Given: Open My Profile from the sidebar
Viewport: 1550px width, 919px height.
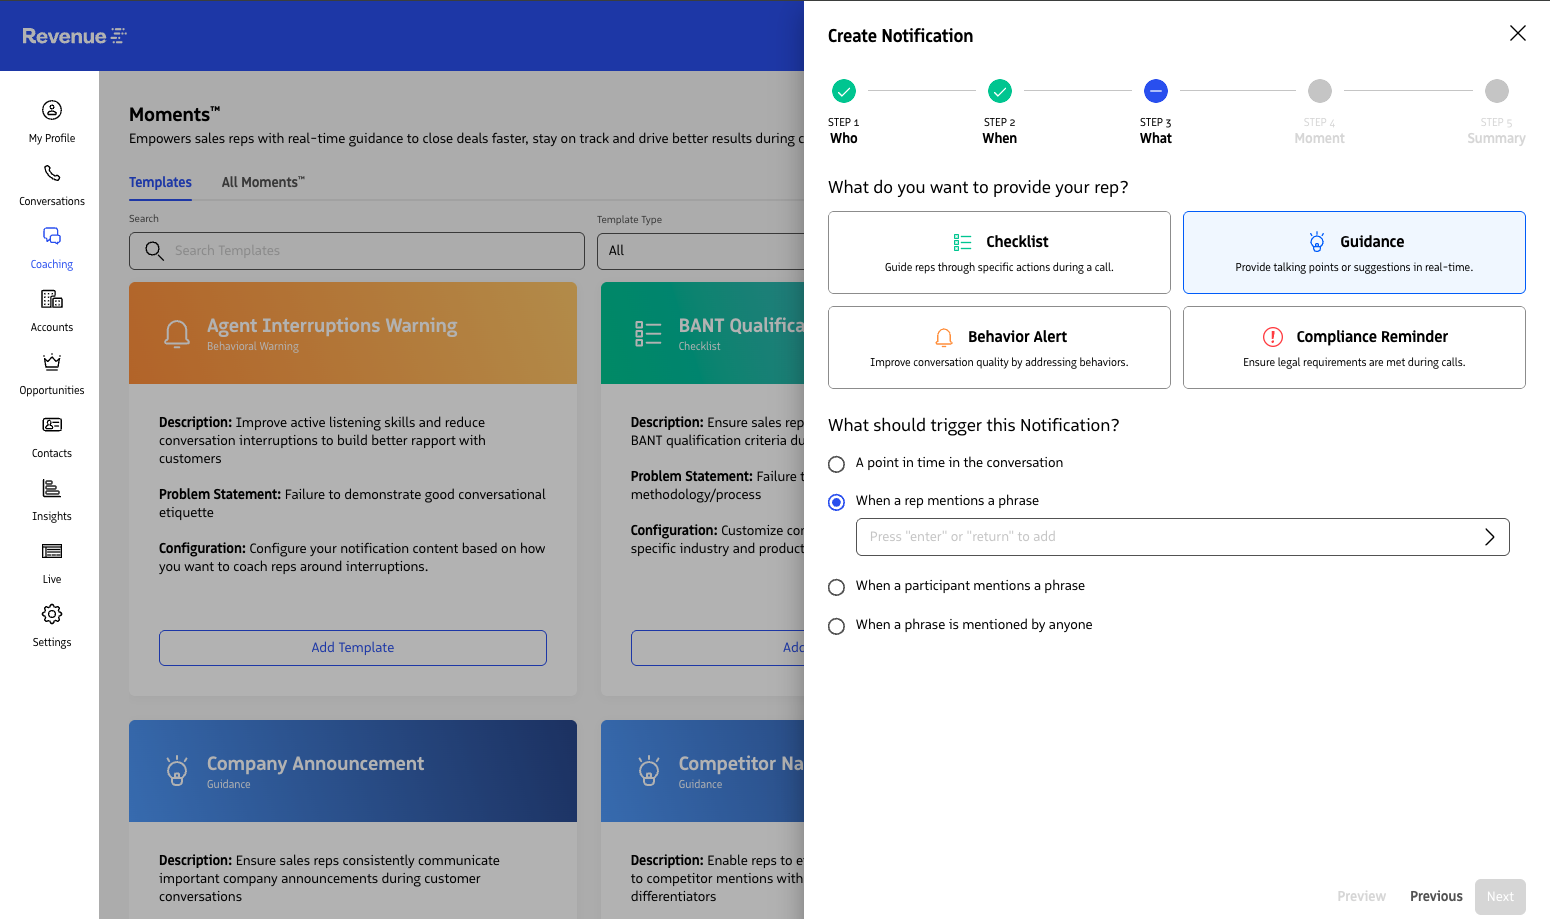Looking at the screenshot, I should pos(52,111).
